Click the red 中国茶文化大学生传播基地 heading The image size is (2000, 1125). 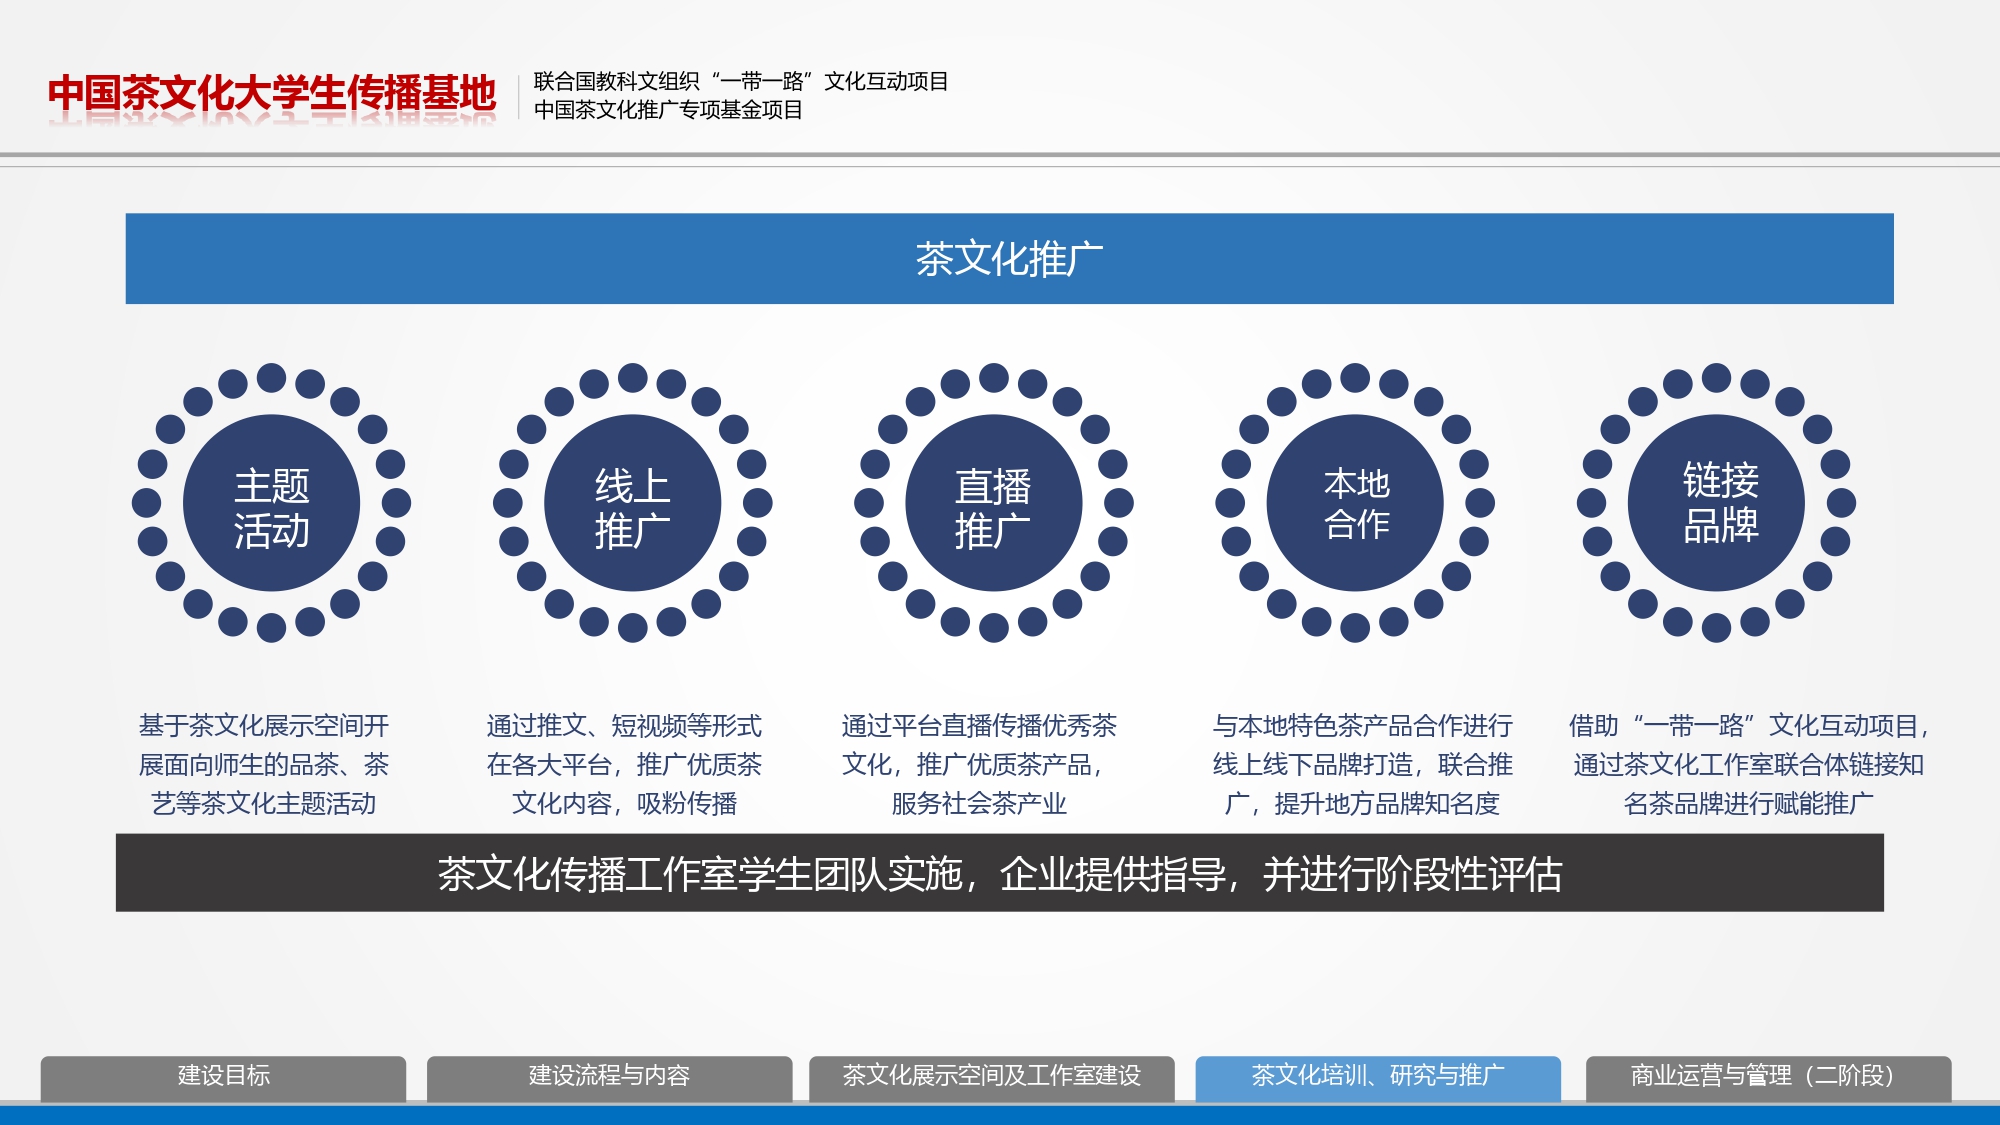click(x=272, y=94)
